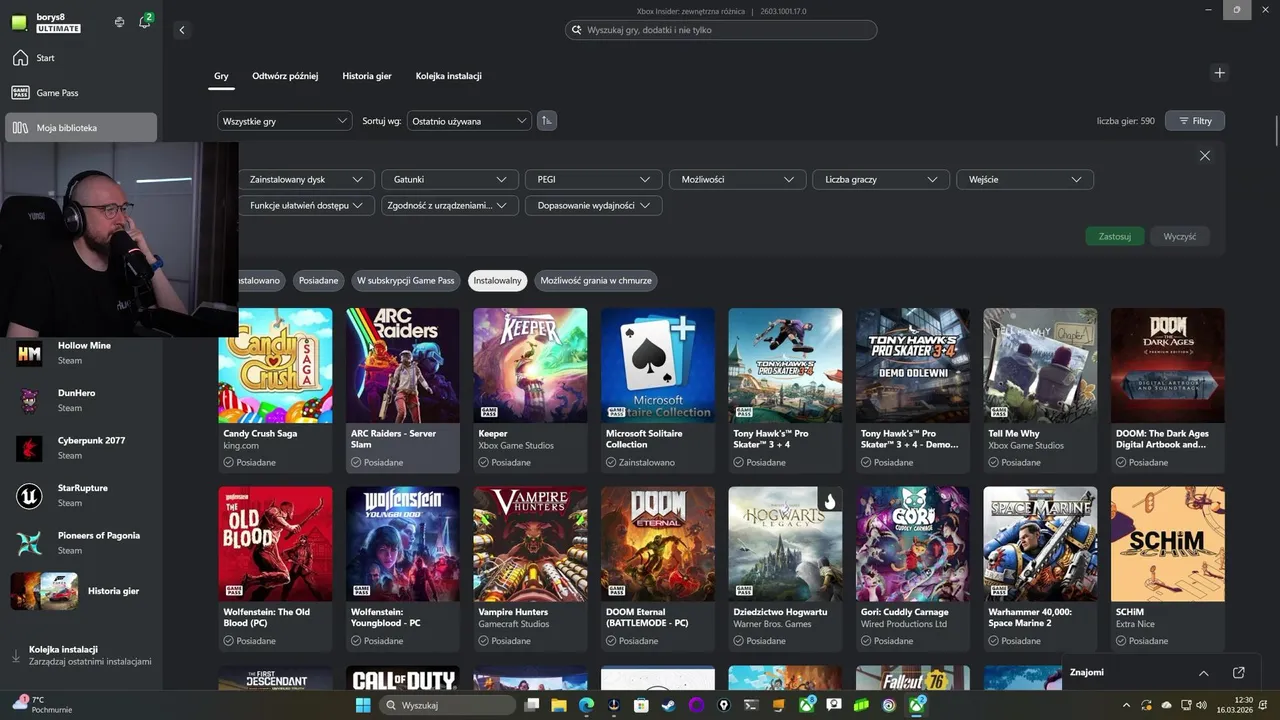Open the Wszystkie gry dropdown

(x=285, y=121)
